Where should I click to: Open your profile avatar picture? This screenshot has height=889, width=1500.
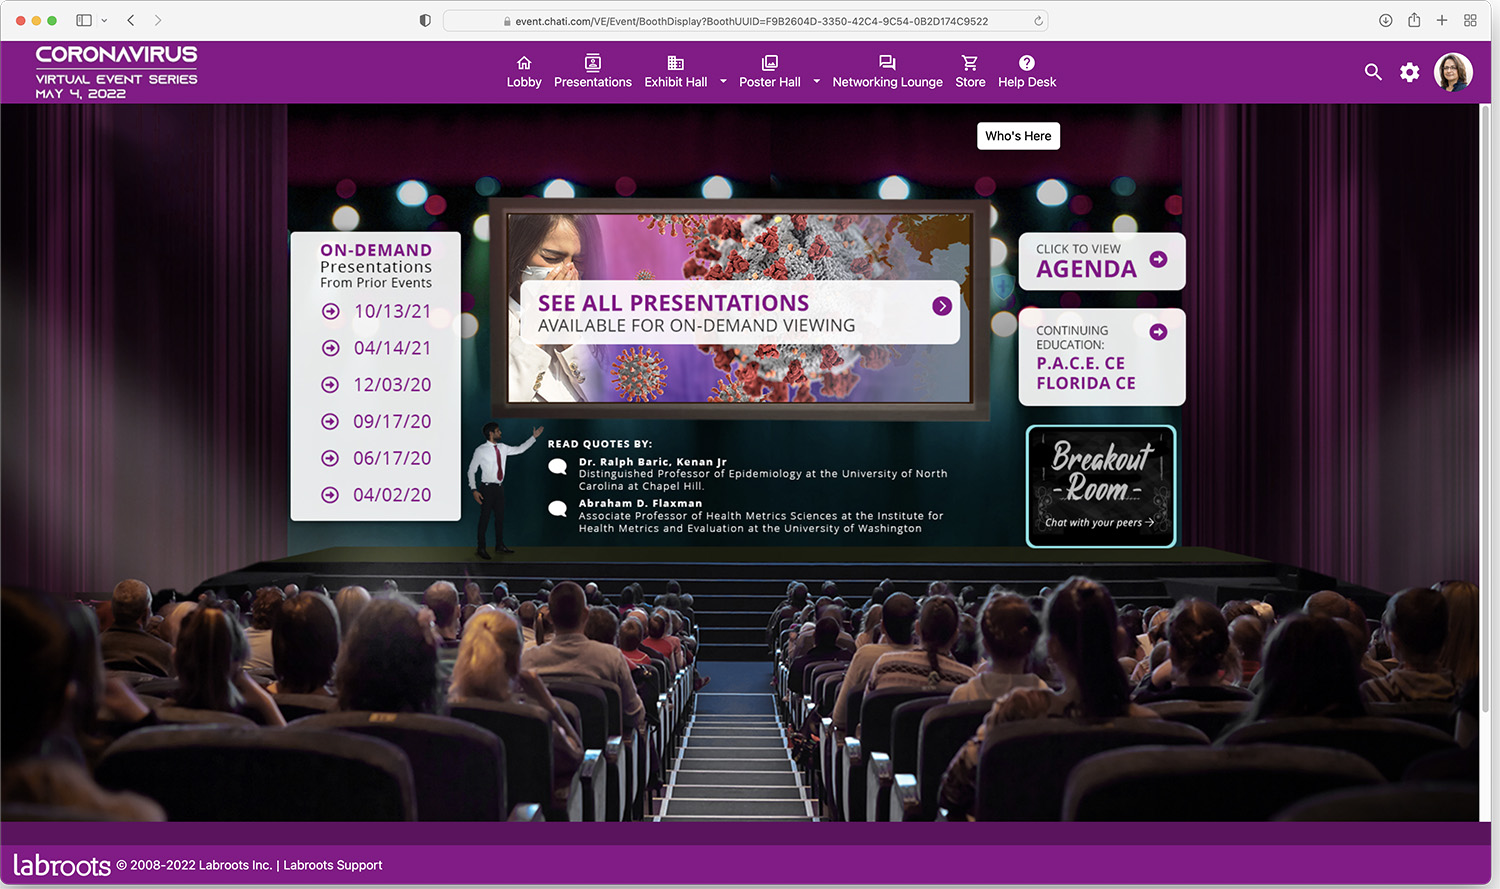tap(1453, 71)
